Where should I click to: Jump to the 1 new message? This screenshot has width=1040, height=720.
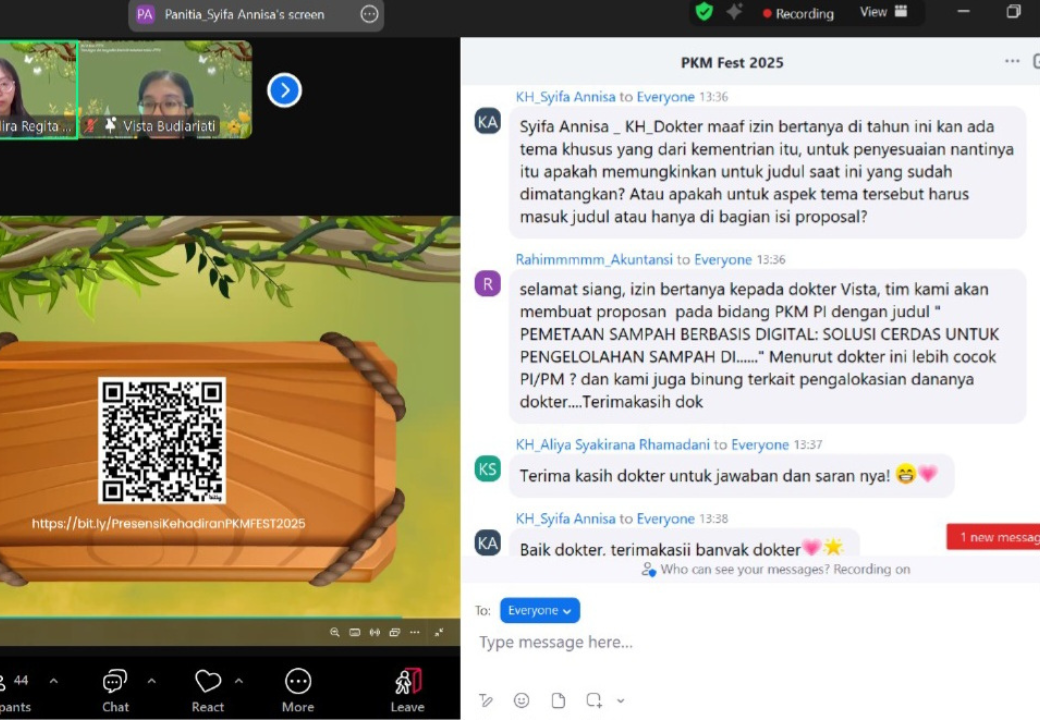tap(993, 537)
